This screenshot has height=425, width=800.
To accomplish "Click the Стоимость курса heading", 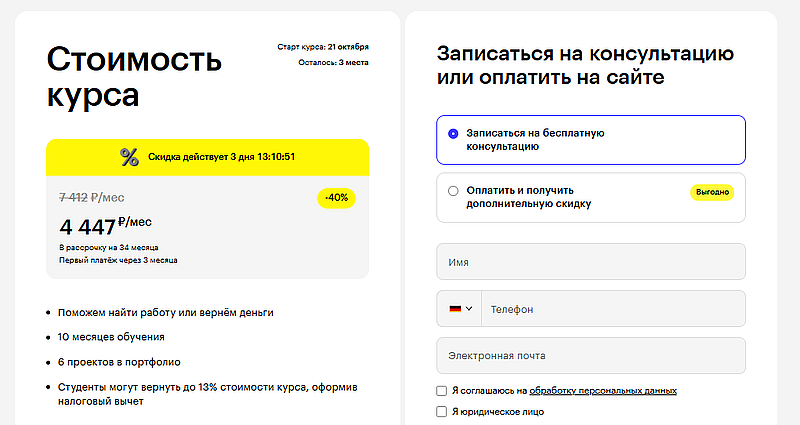I will 133,76.
